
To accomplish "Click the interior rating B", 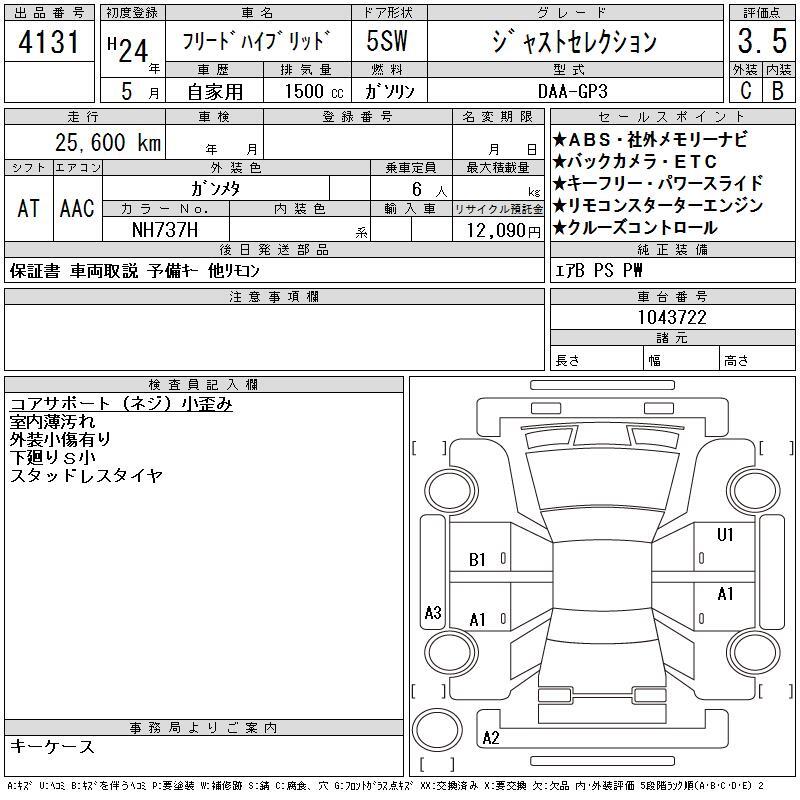I will click(x=778, y=91).
